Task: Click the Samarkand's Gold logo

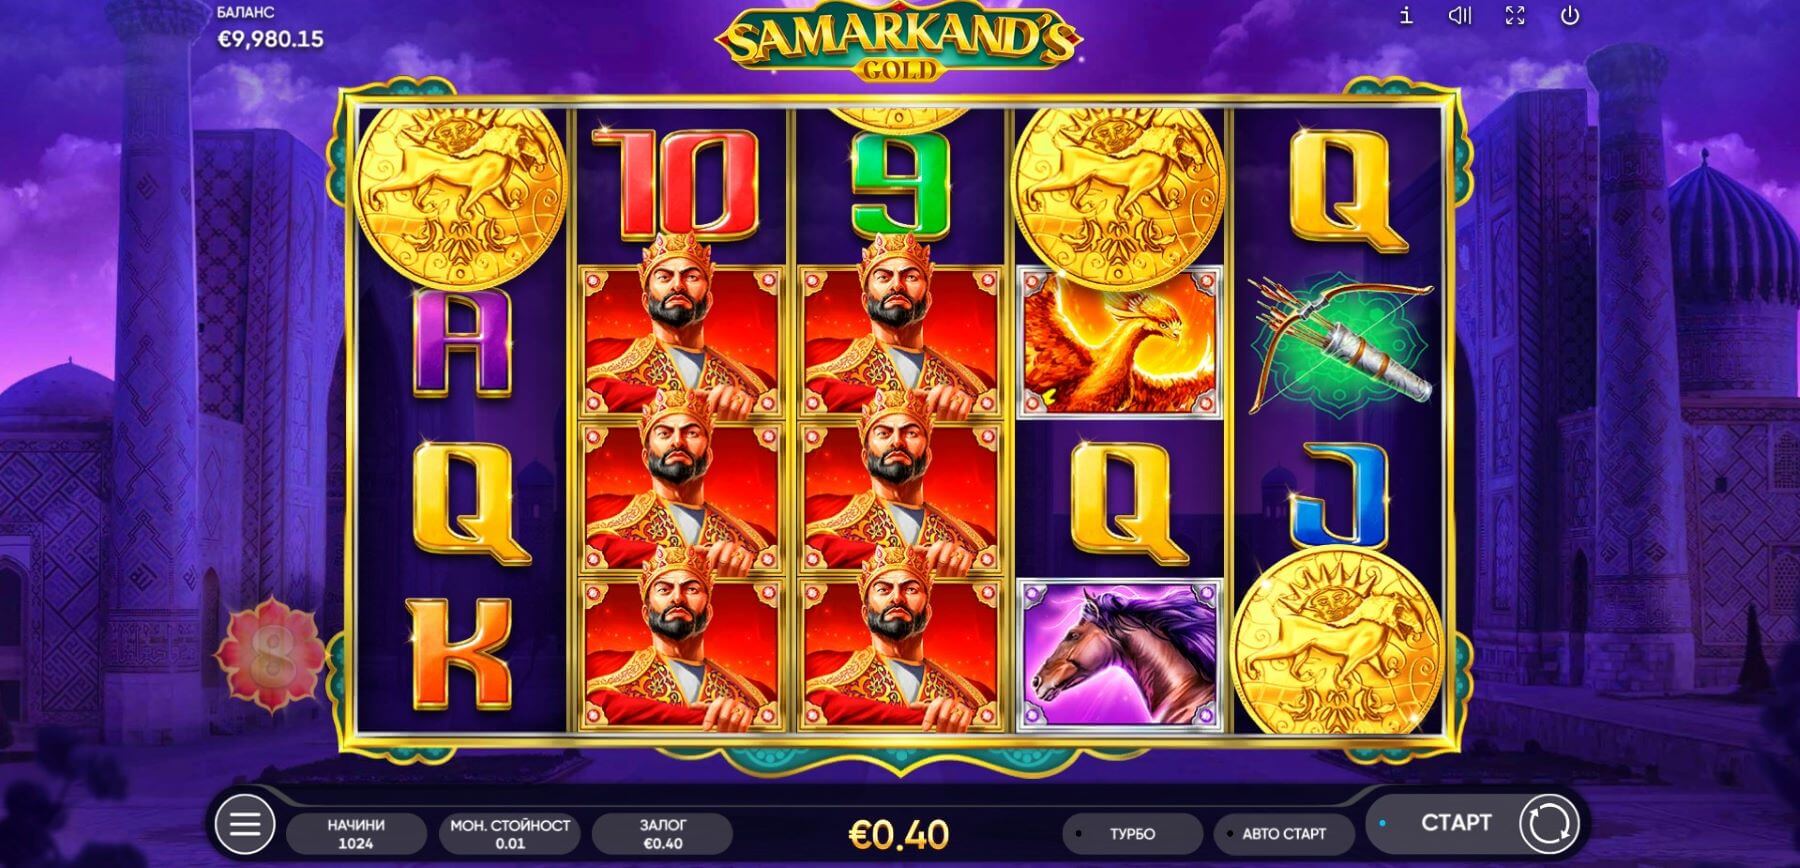Action: [x=899, y=44]
